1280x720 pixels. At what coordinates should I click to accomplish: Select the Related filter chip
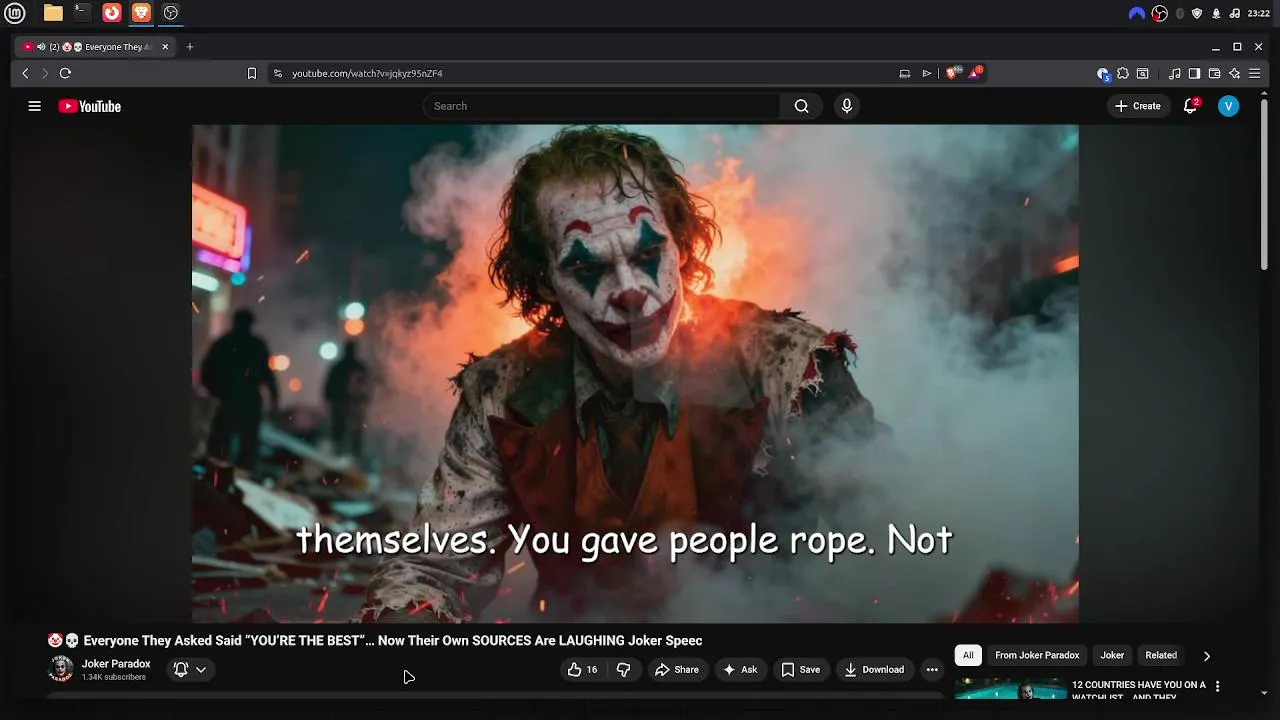click(x=1161, y=655)
